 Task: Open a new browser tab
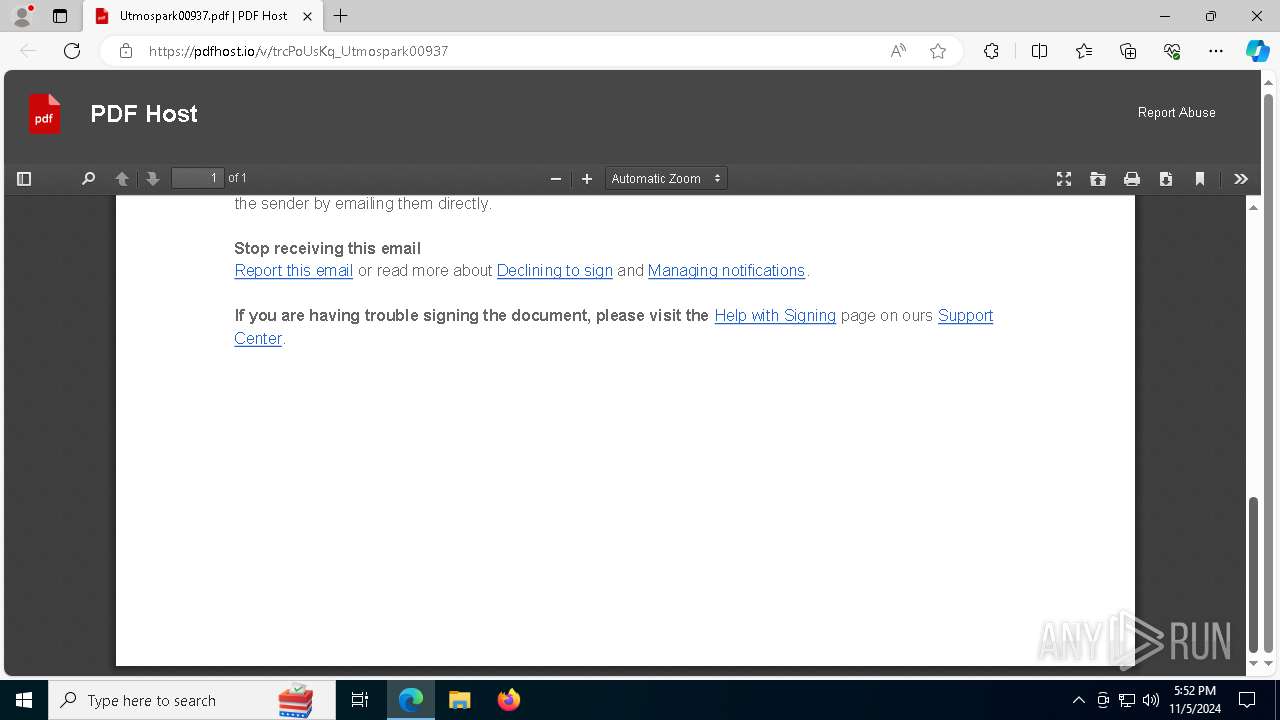click(341, 16)
